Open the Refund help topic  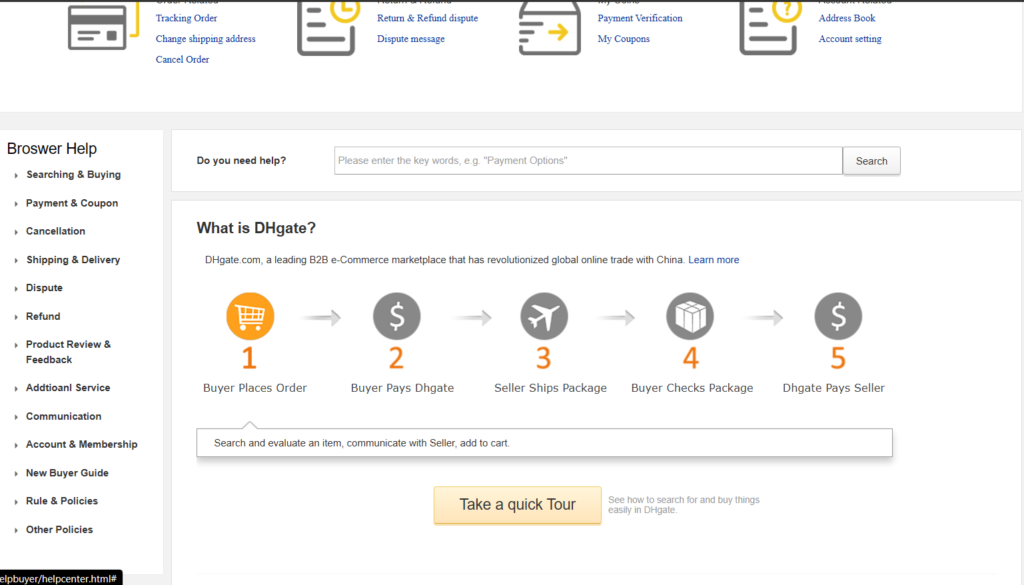(x=43, y=316)
